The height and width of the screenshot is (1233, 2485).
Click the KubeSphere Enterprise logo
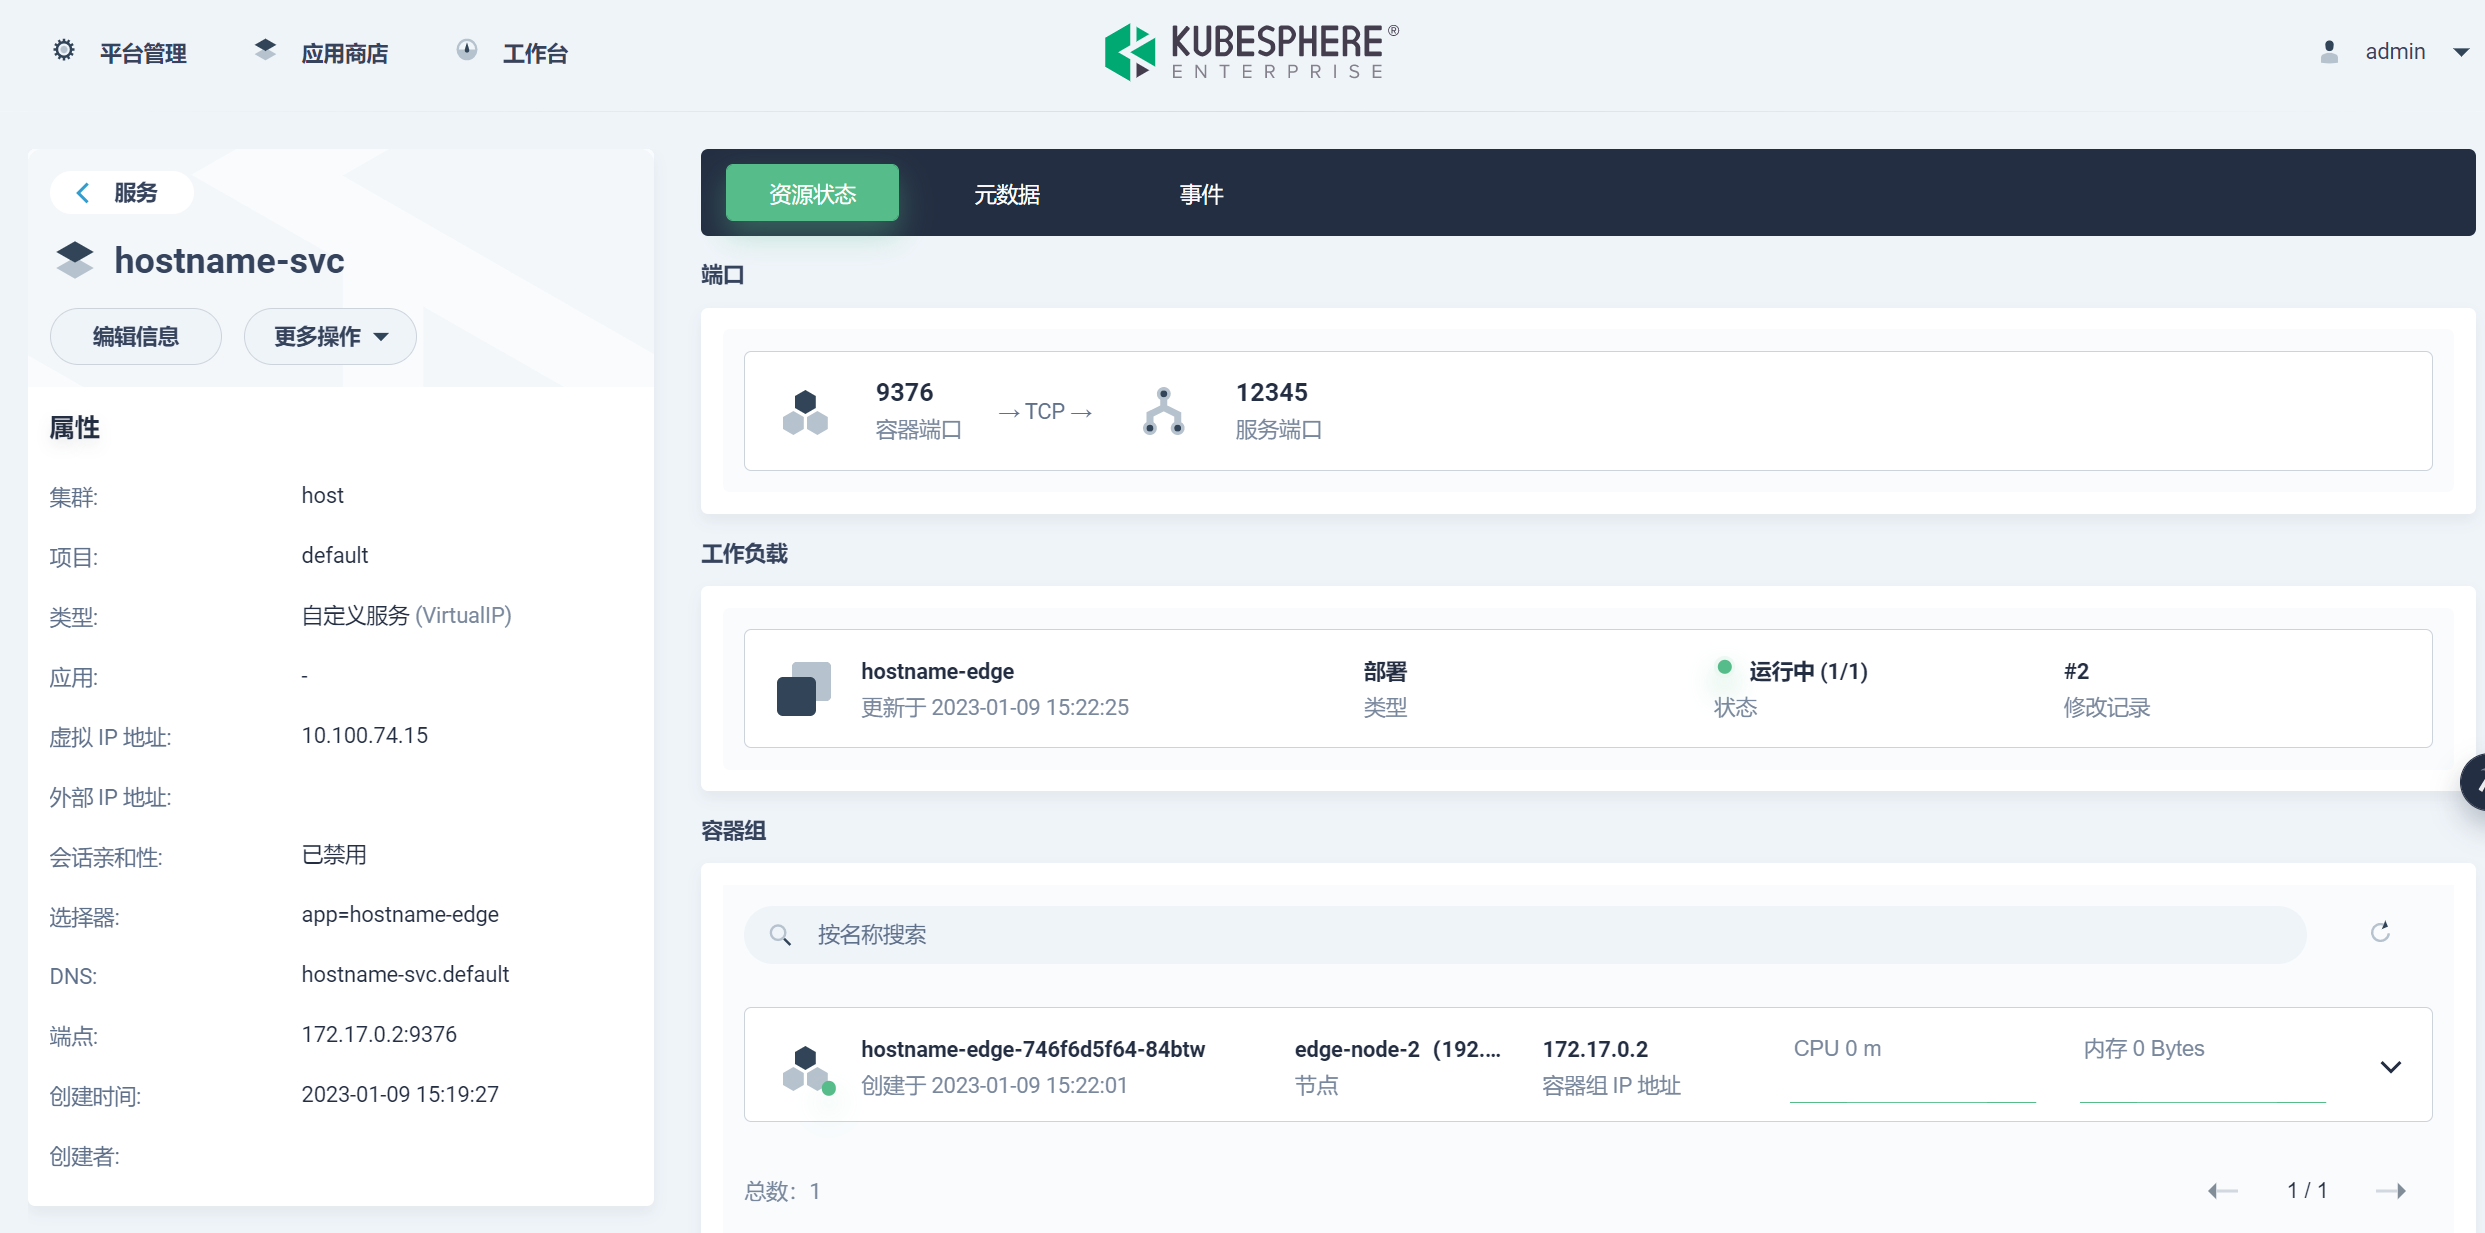coord(1250,50)
